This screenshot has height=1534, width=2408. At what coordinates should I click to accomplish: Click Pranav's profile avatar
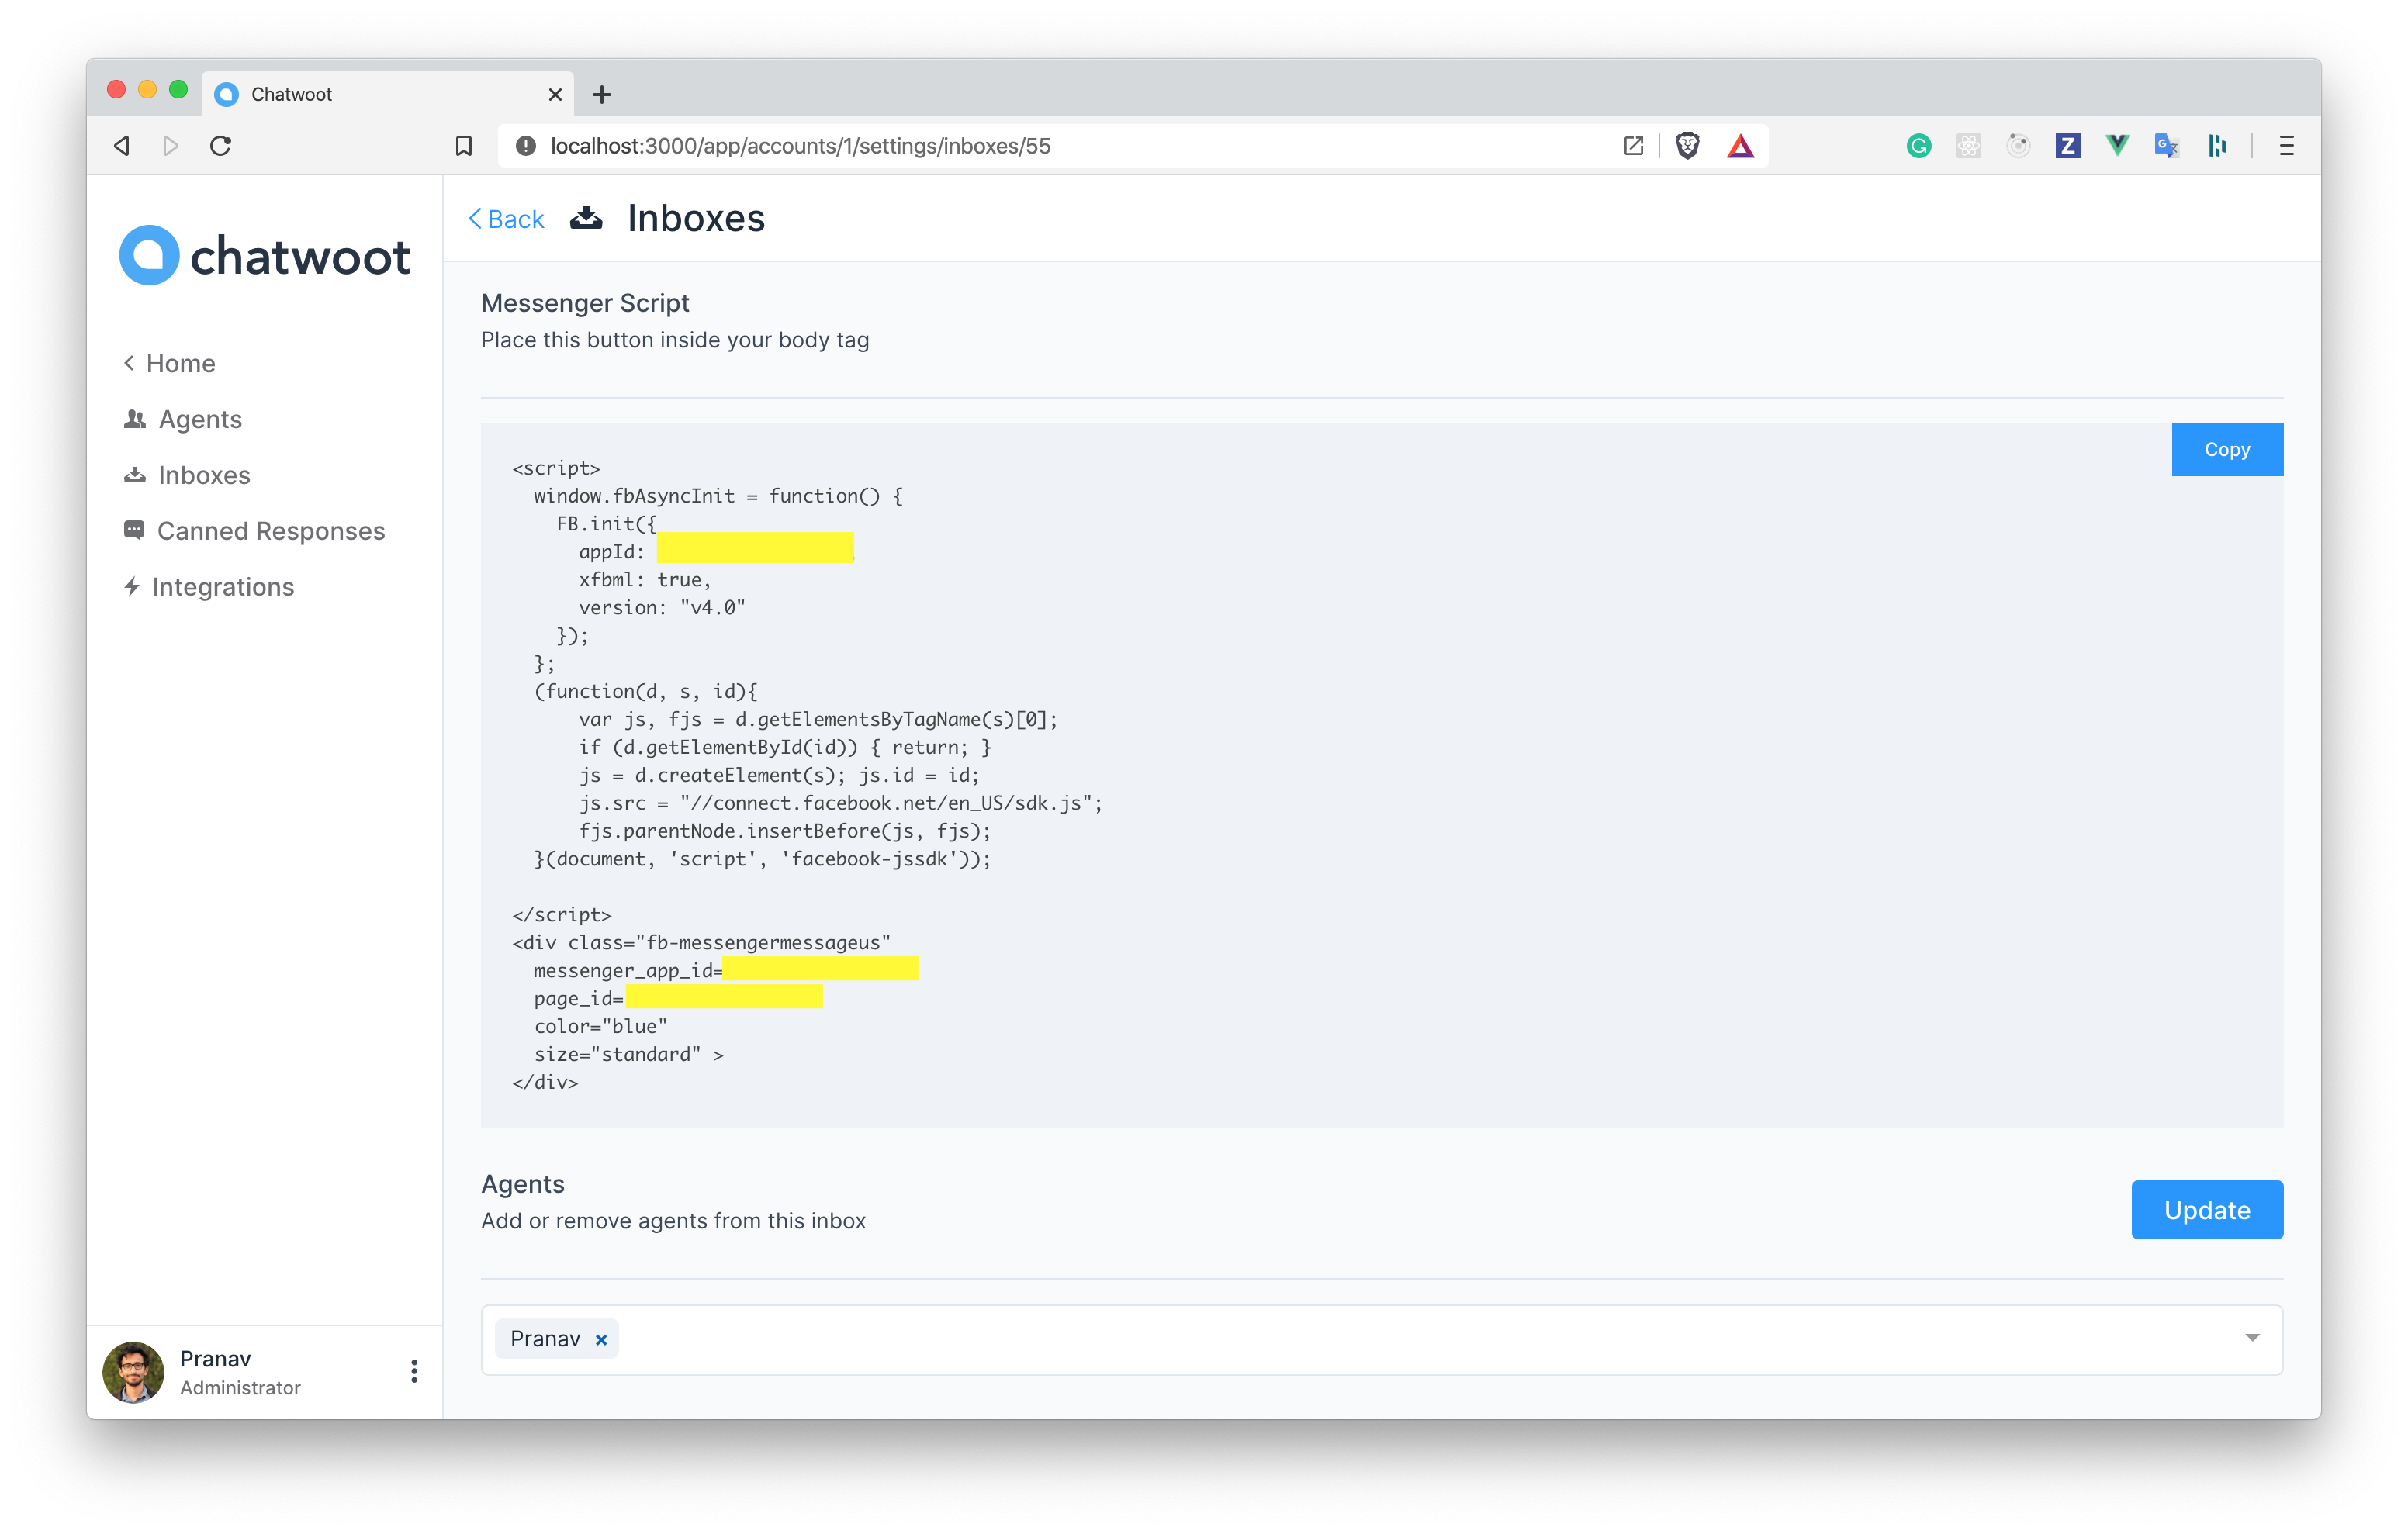[x=133, y=1372]
